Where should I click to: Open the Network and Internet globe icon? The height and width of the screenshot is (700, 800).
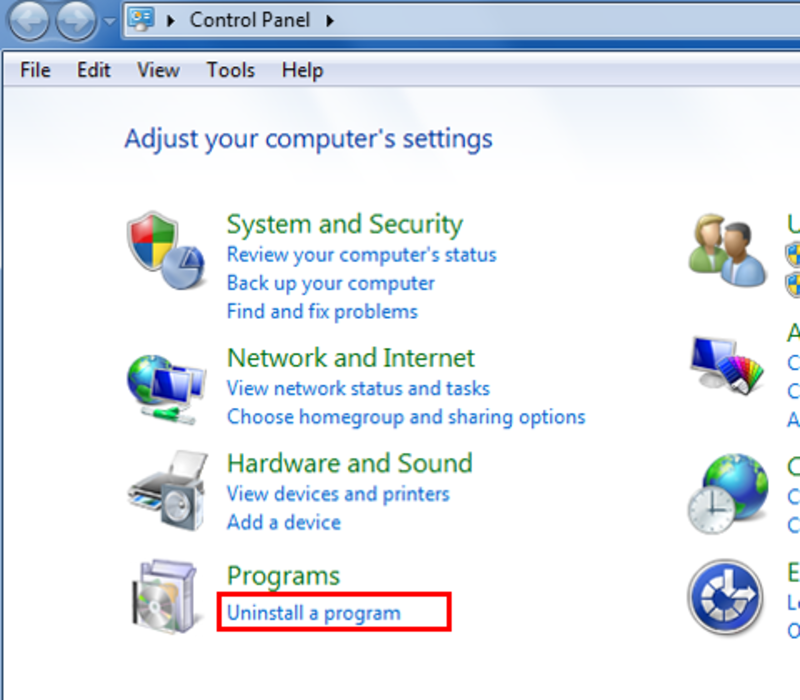pyautogui.click(x=166, y=389)
